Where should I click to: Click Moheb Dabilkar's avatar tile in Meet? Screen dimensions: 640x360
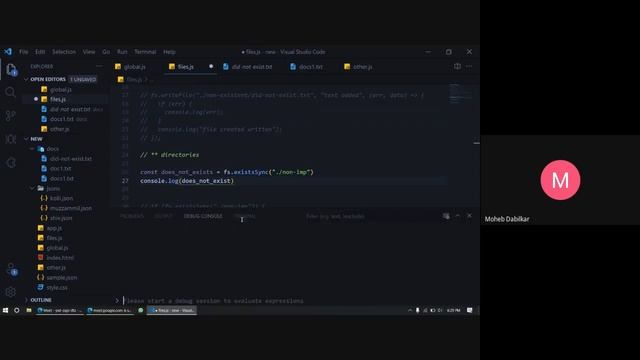tap(560, 180)
